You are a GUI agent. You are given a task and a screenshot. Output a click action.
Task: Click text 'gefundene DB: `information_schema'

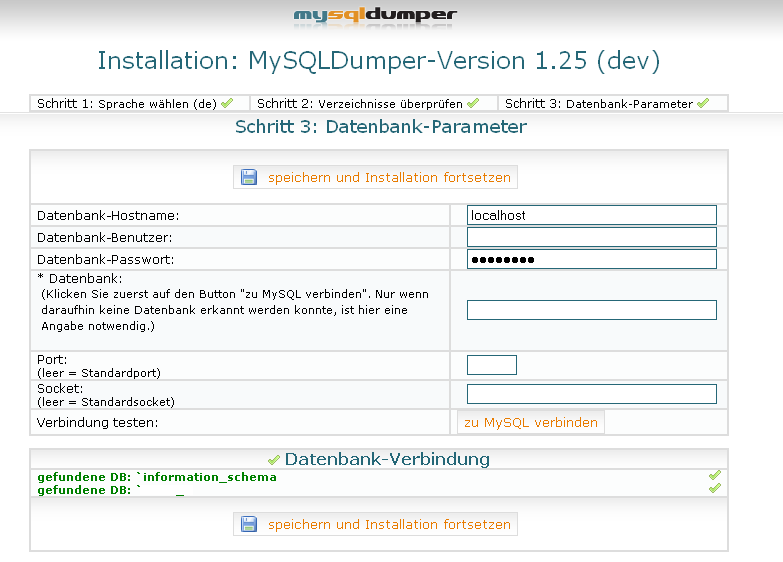click(157, 477)
